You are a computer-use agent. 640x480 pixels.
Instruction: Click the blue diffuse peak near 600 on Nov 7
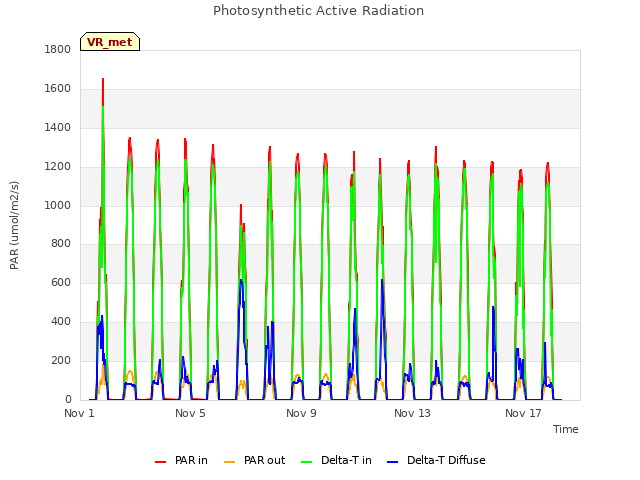[241, 281]
